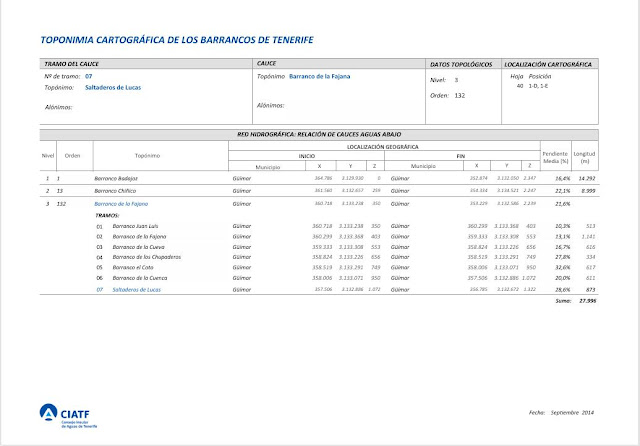
Task: Click tramo 04 'Barranco de los Chupaderos'
Action: [147, 257]
